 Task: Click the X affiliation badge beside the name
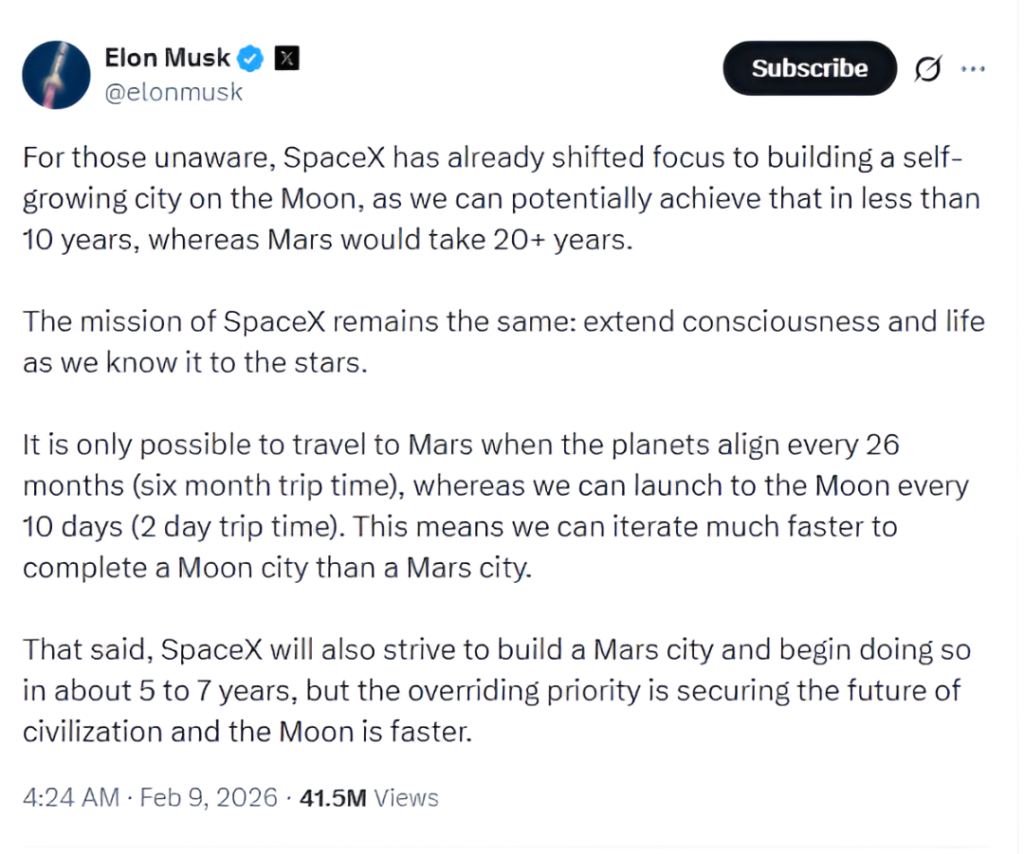(x=286, y=59)
